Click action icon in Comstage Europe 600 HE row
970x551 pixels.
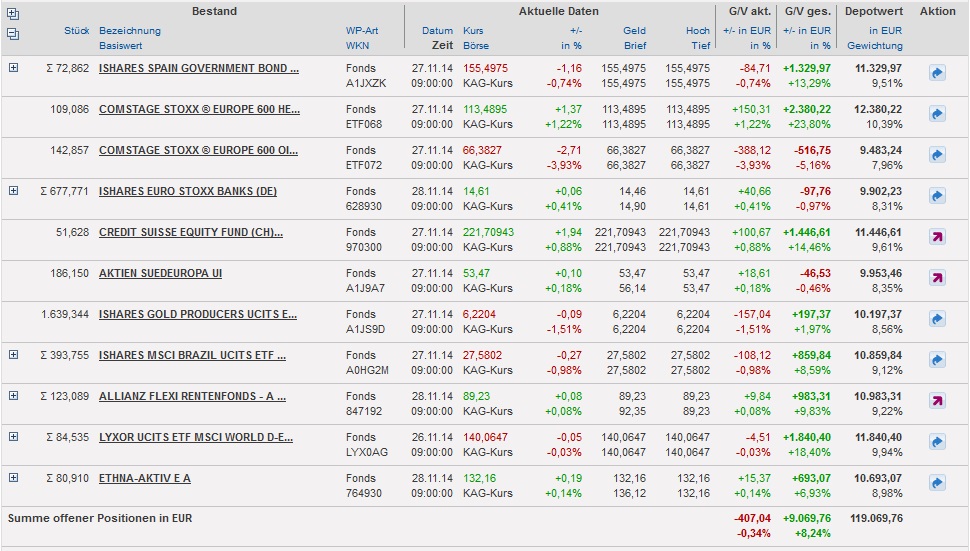(x=937, y=115)
